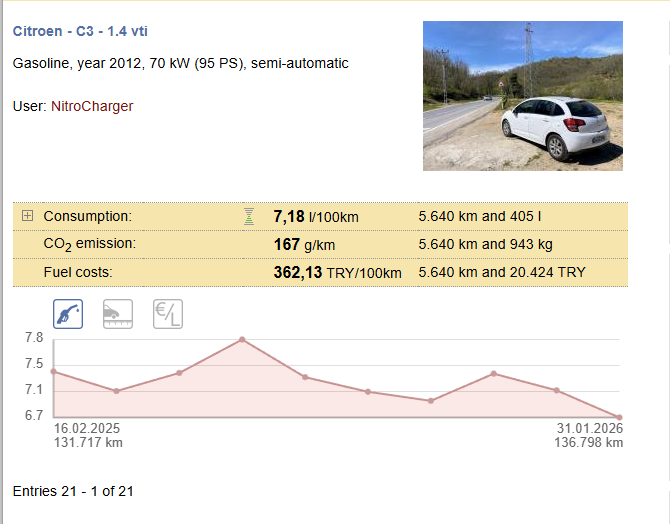Show the €/L fuel price chart
Viewport: 670px width, 524px height.
[168, 314]
